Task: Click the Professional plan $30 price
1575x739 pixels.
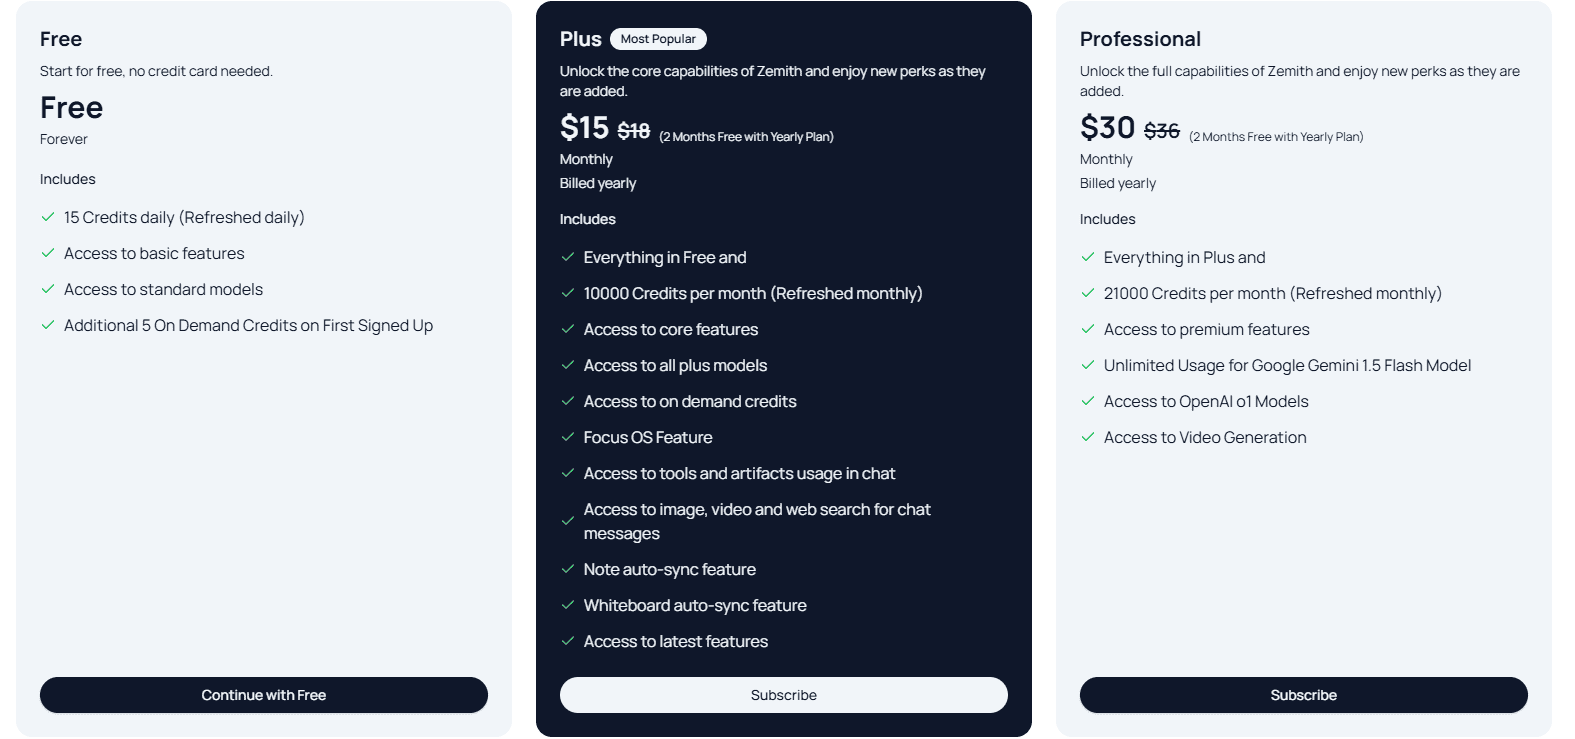Action: click(1107, 128)
